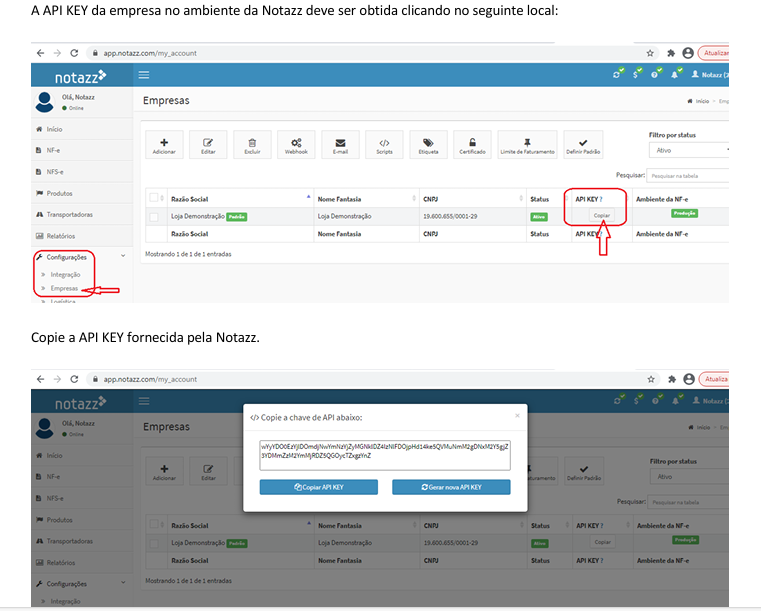Screen dimensions: 761x611
Task: Open the Webhook gears button
Action: (296, 145)
